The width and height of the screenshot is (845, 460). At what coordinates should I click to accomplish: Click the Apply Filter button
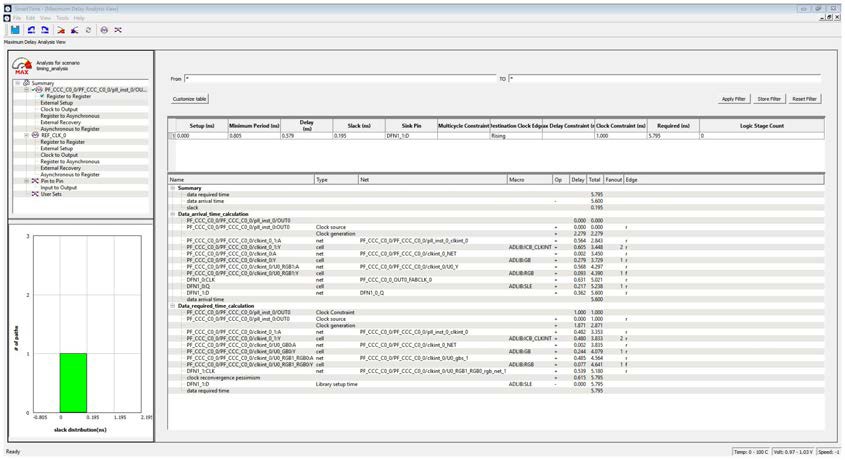coord(733,99)
